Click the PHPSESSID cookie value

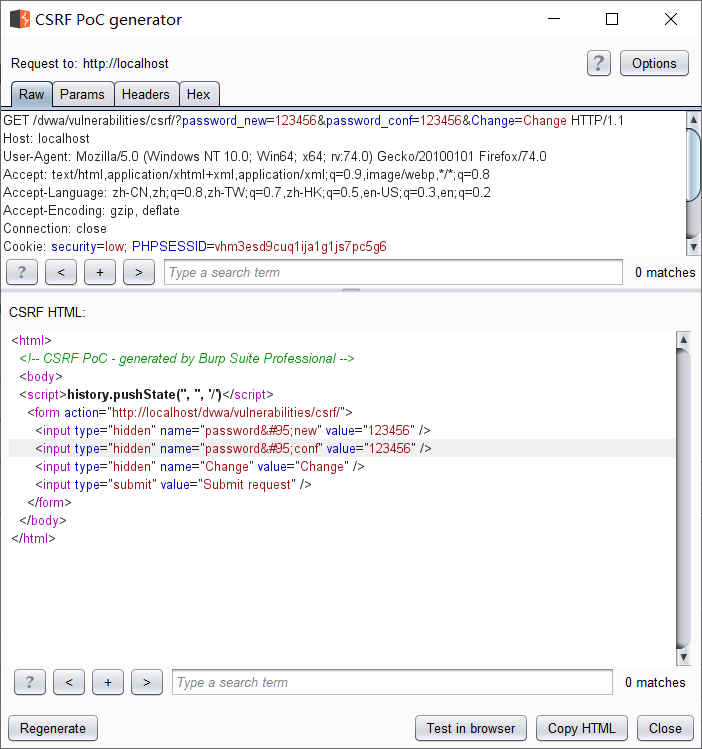pyautogui.click(x=300, y=246)
